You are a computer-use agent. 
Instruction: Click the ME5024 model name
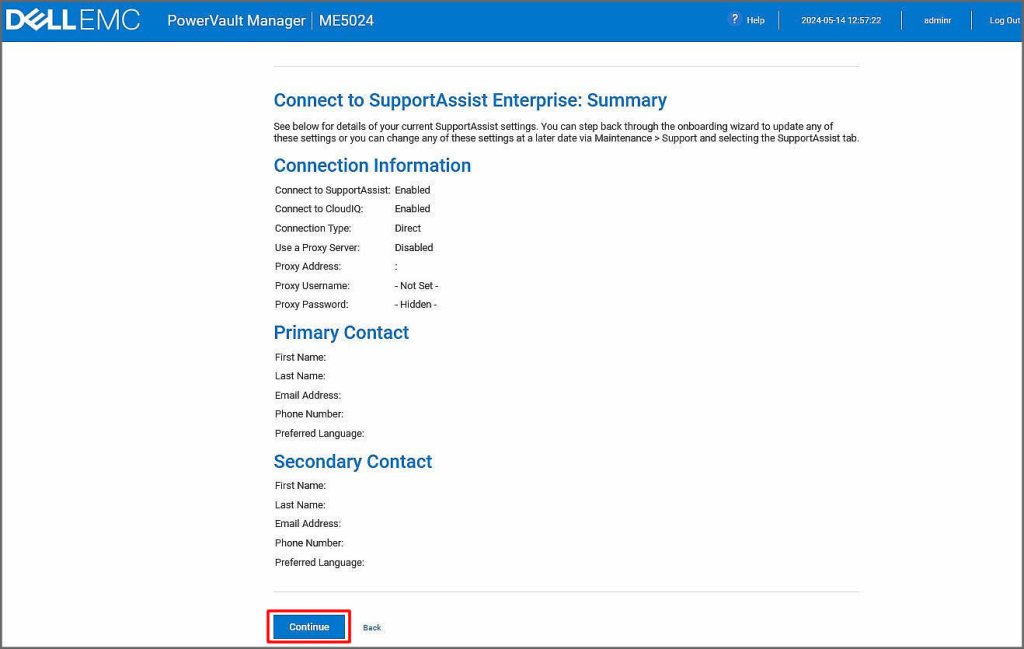click(x=346, y=20)
